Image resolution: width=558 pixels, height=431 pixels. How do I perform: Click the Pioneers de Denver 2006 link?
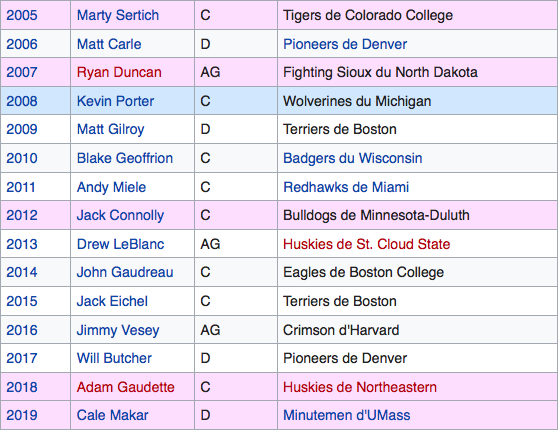pyautogui.click(x=345, y=44)
